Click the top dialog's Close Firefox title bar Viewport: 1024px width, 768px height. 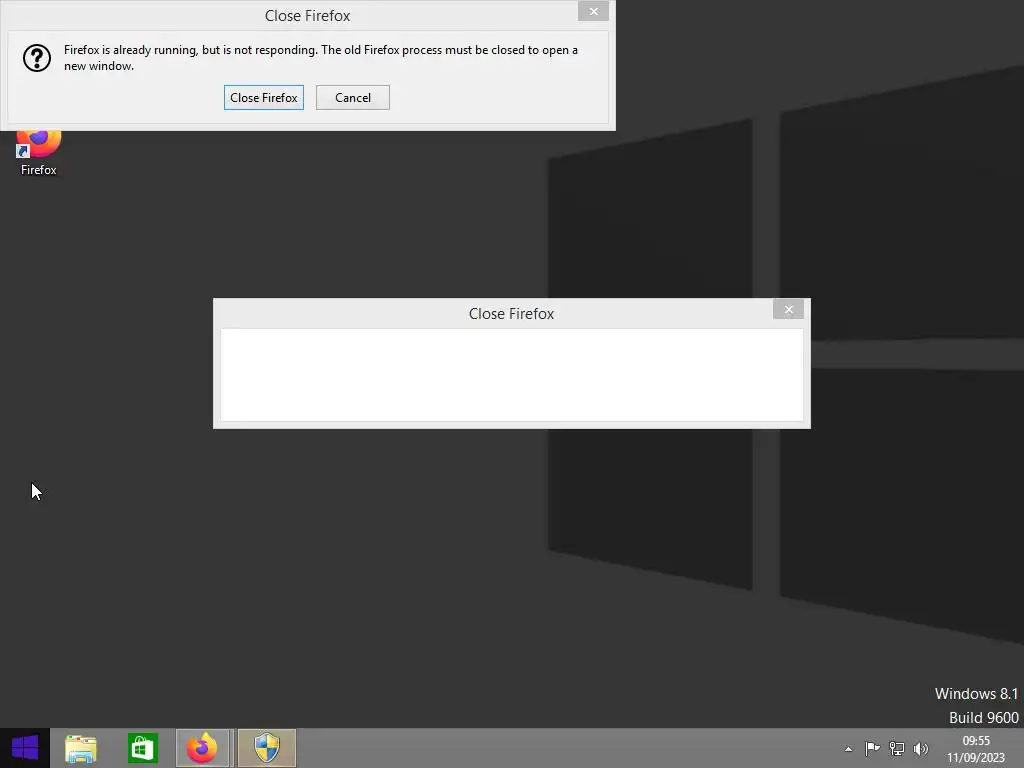[307, 16]
